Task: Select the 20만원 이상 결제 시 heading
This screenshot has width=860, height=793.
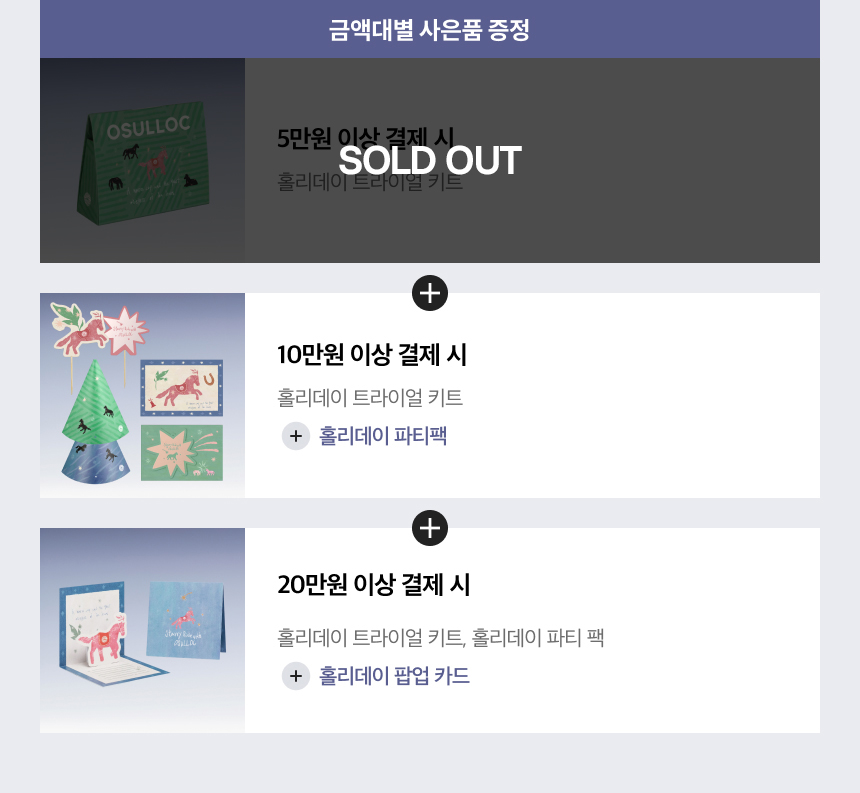Action: 374,585
